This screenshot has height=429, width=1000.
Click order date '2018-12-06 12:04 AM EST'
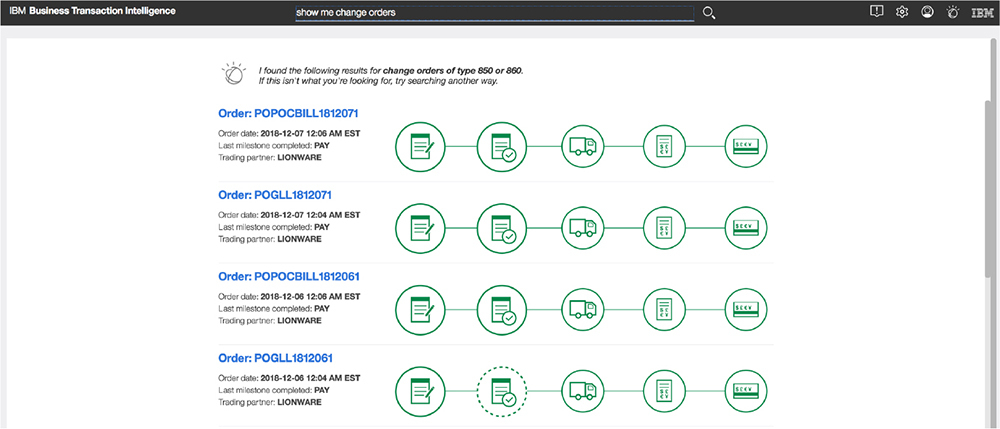[311, 379]
